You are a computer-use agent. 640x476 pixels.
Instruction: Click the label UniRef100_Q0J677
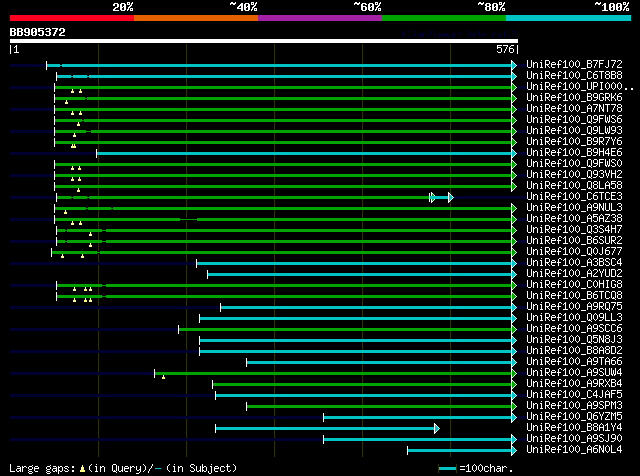[574, 251]
